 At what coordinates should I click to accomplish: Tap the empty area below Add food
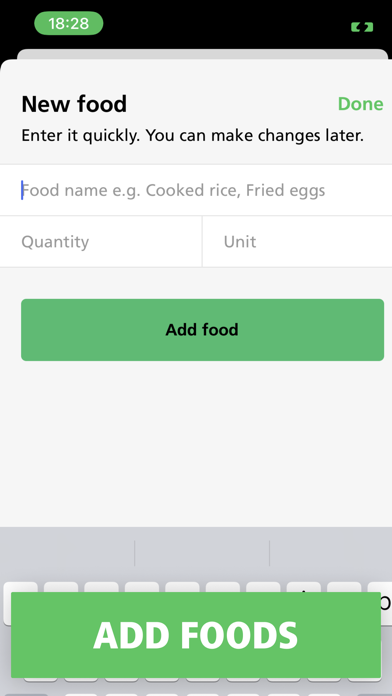coord(196,444)
